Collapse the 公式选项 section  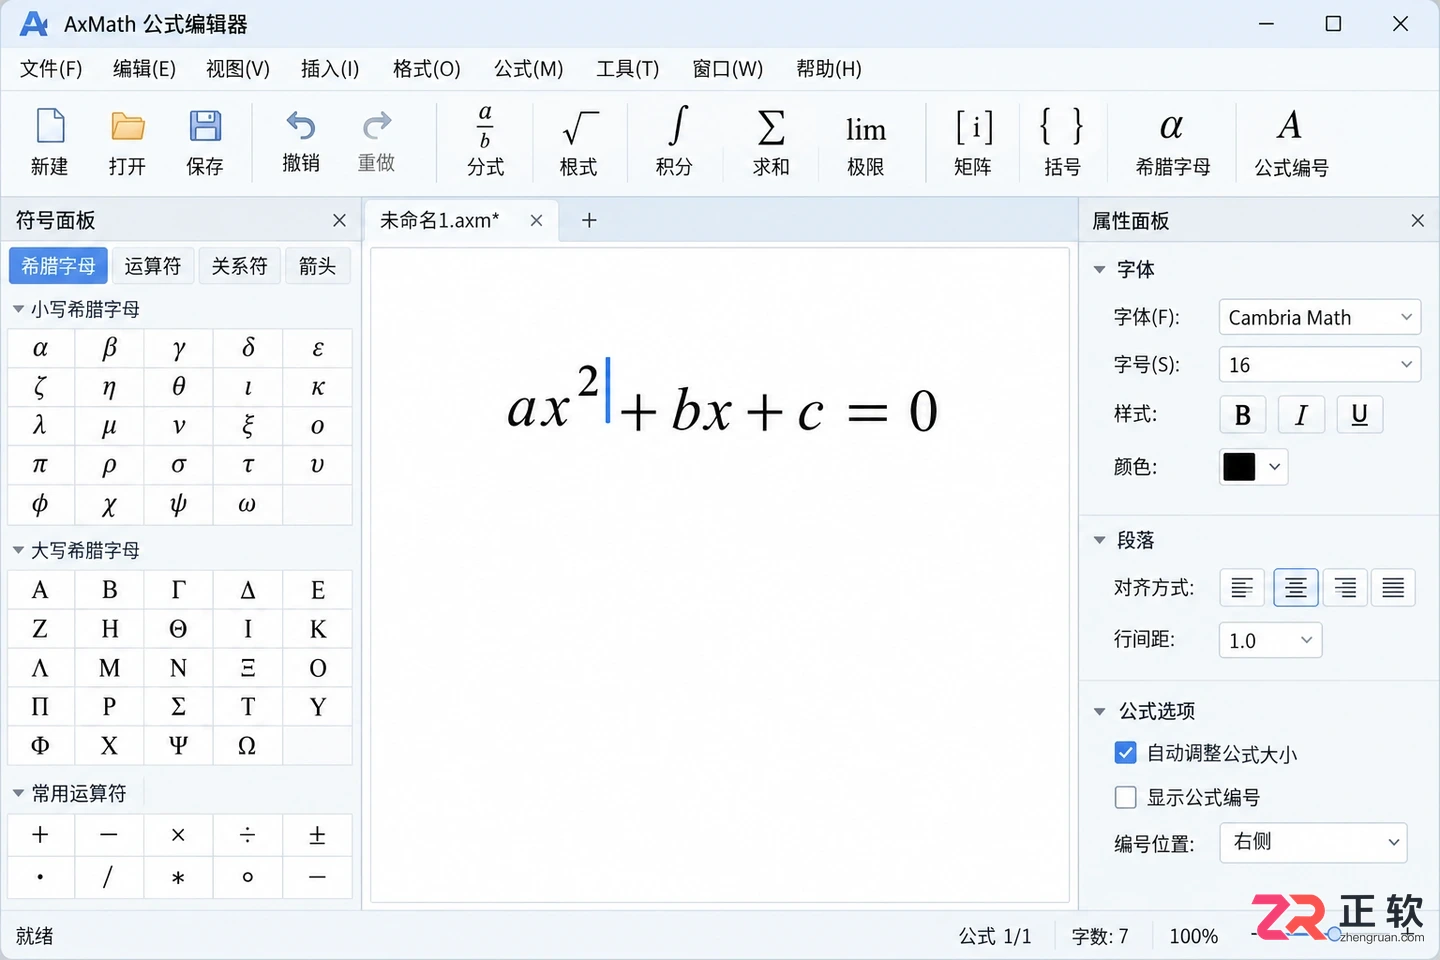(x=1099, y=711)
